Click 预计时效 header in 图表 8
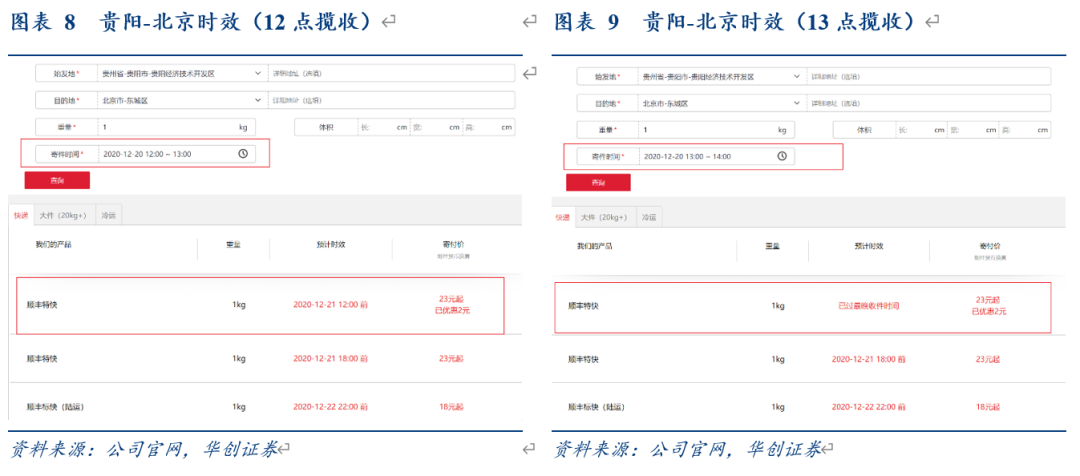The image size is (1080, 476). [329, 245]
